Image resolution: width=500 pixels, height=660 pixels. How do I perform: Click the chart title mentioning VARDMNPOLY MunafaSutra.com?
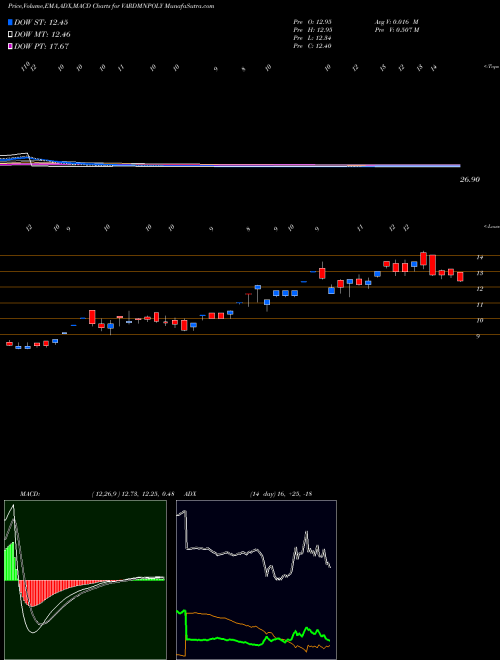[x=111, y=6]
